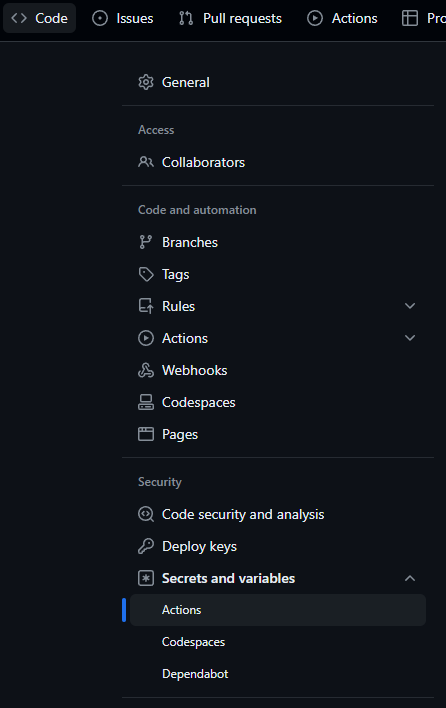Click the Branches git-branch icon
446x708 pixels.
tap(146, 242)
